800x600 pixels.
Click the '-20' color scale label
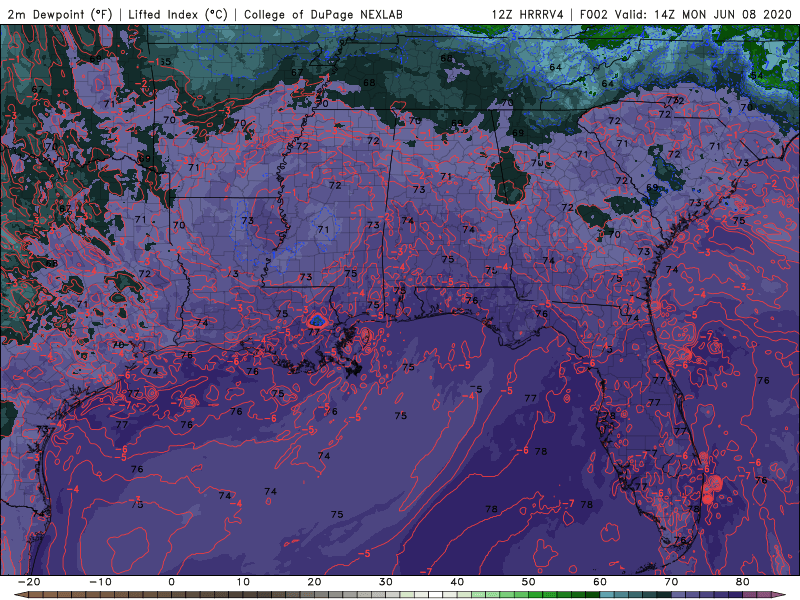(29, 582)
